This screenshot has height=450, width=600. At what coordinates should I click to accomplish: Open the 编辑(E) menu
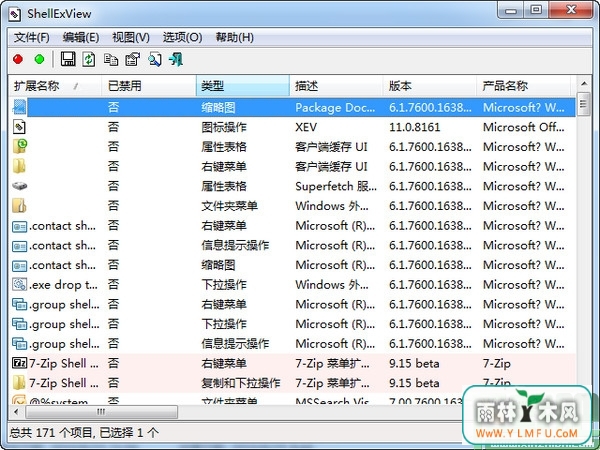[x=81, y=38]
